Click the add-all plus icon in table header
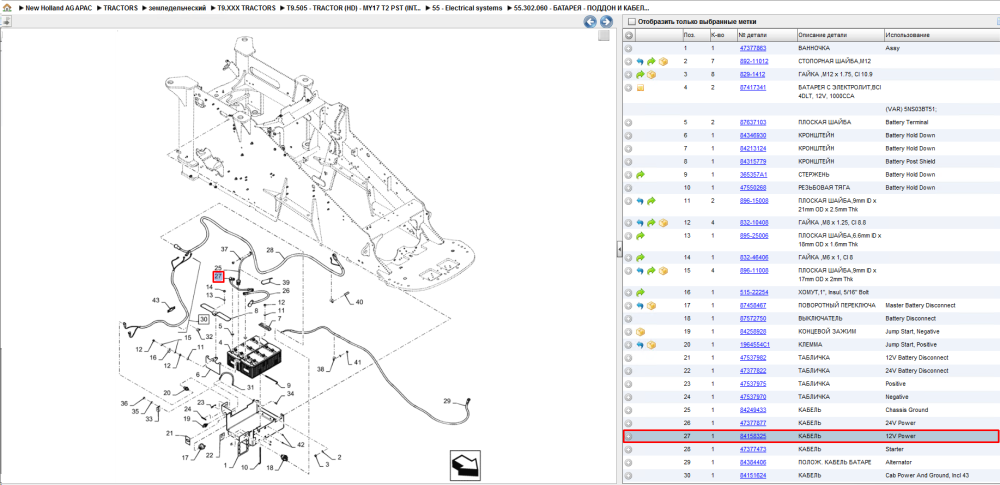Screen dimensions: 1000x485 pyautogui.click(x=629, y=35)
